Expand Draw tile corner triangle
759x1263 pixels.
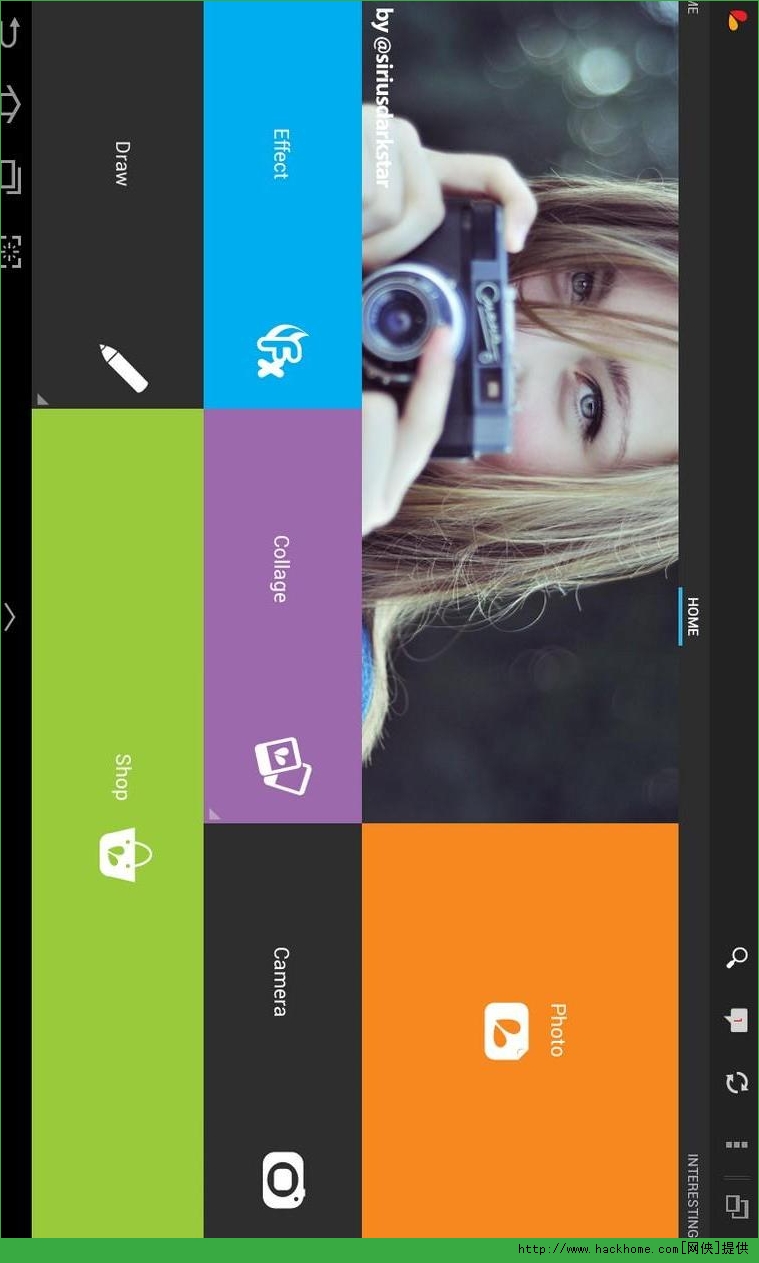tap(42, 398)
